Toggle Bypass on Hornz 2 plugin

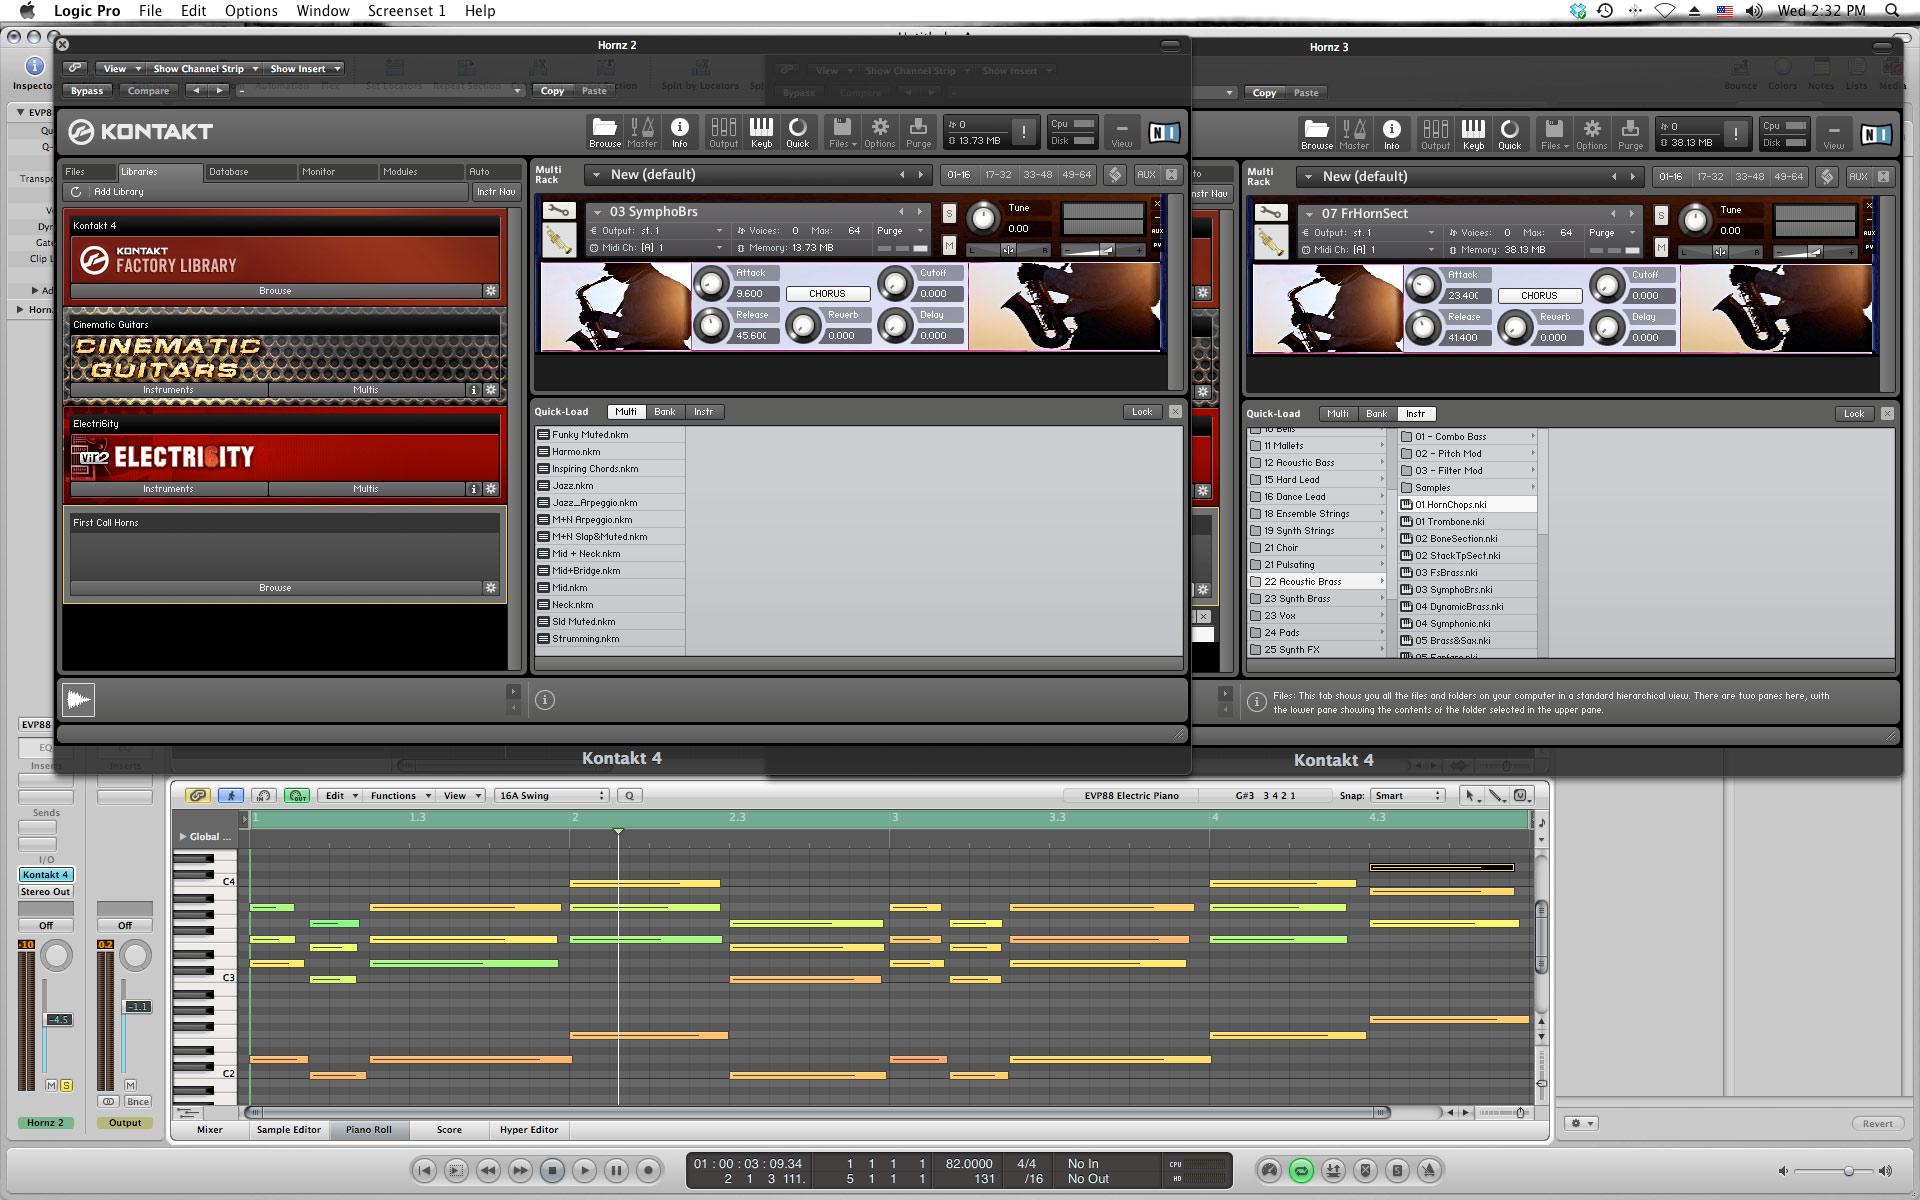(x=87, y=91)
